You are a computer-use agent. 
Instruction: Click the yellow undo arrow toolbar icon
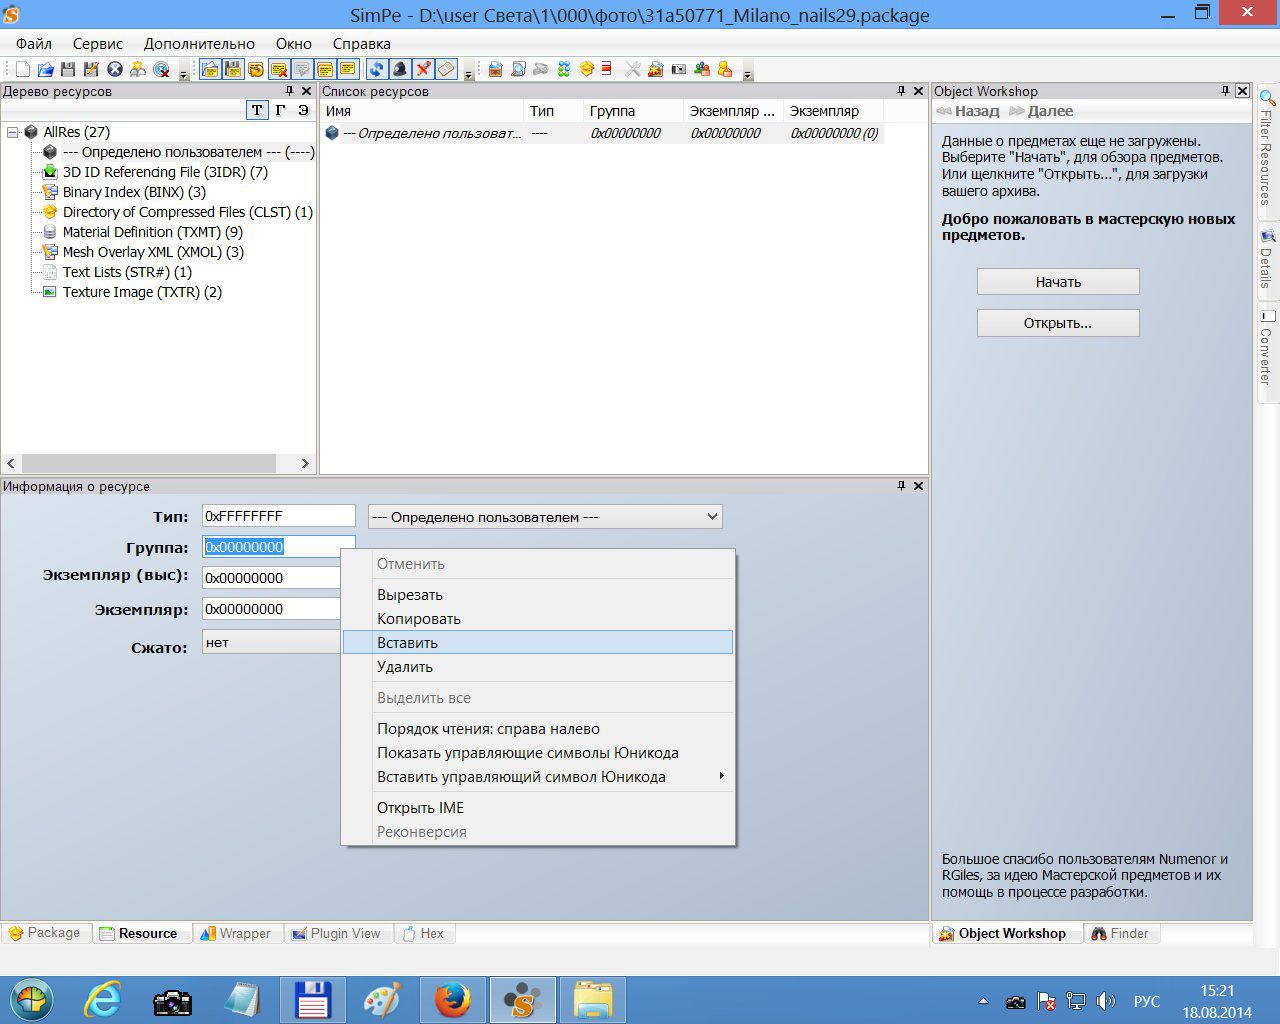click(256, 69)
